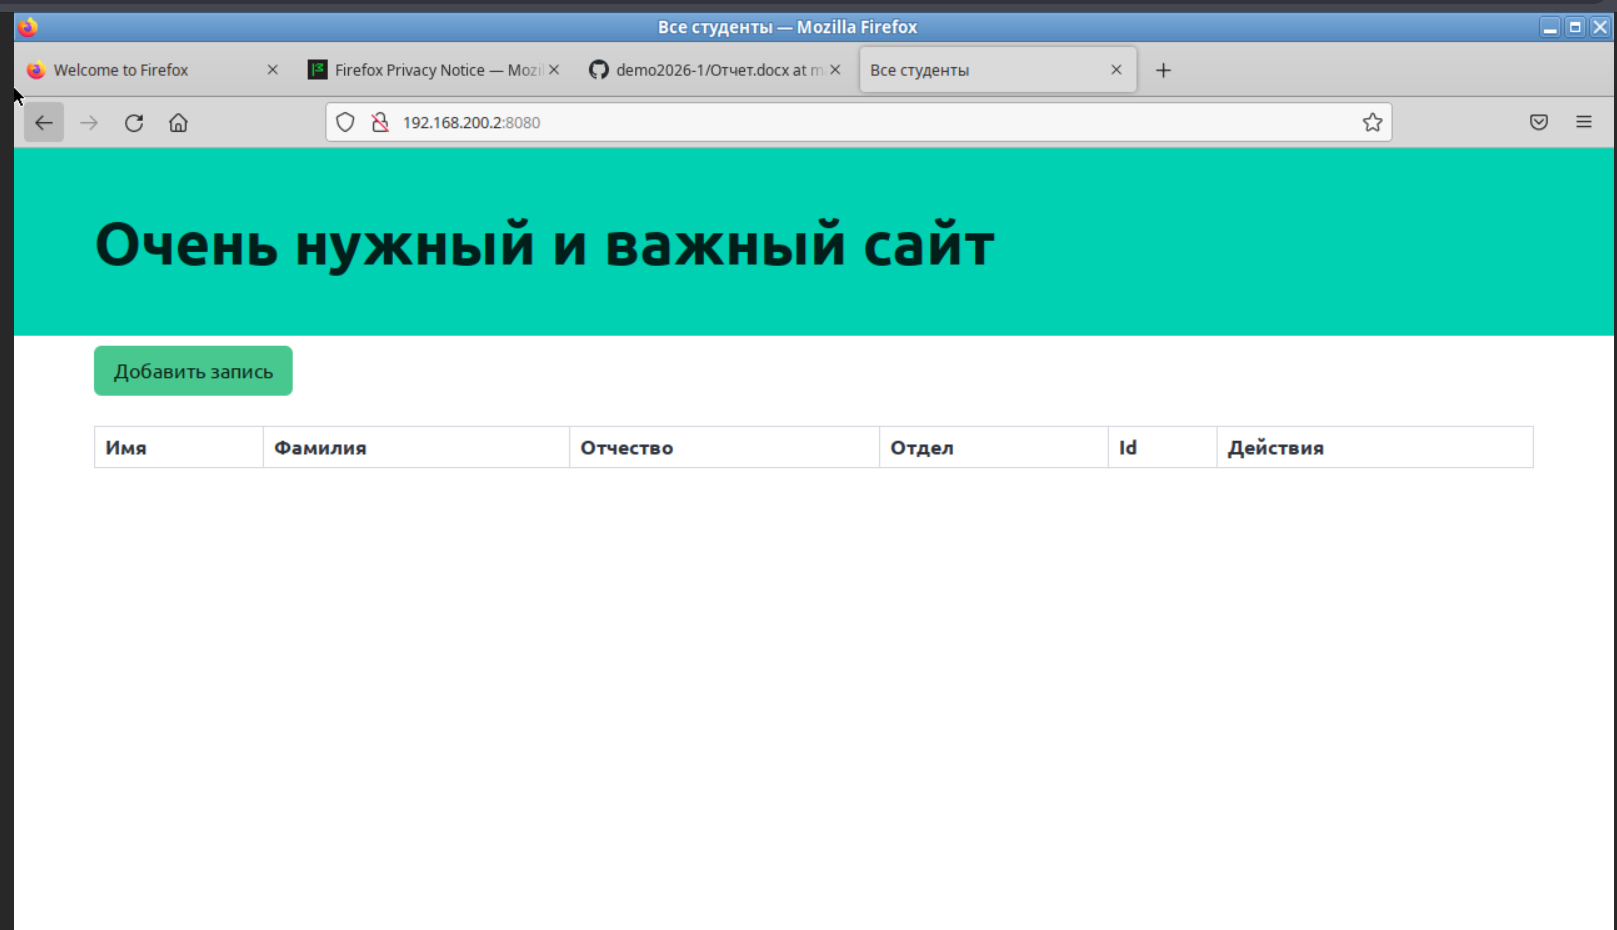This screenshot has height=930, width=1617.
Task: Reload the current page
Action: (134, 123)
